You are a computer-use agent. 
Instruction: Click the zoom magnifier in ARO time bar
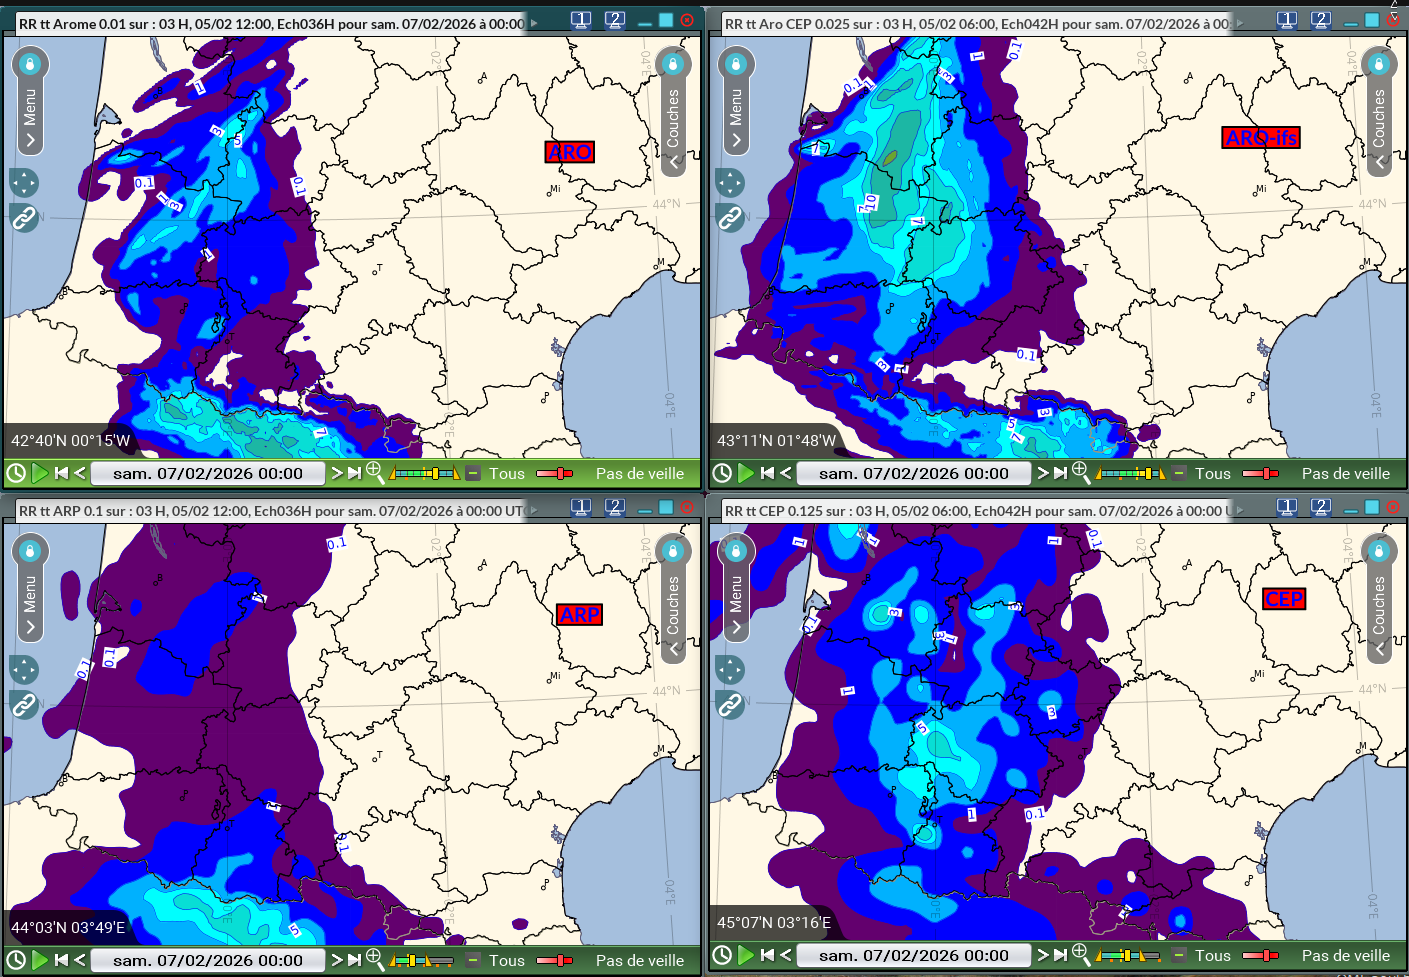375,472
